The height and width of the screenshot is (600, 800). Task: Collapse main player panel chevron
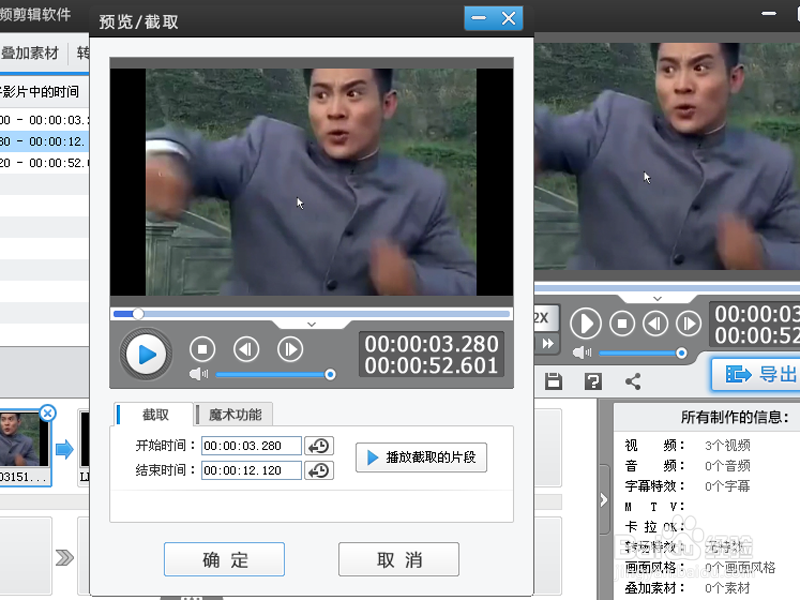[657, 298]
